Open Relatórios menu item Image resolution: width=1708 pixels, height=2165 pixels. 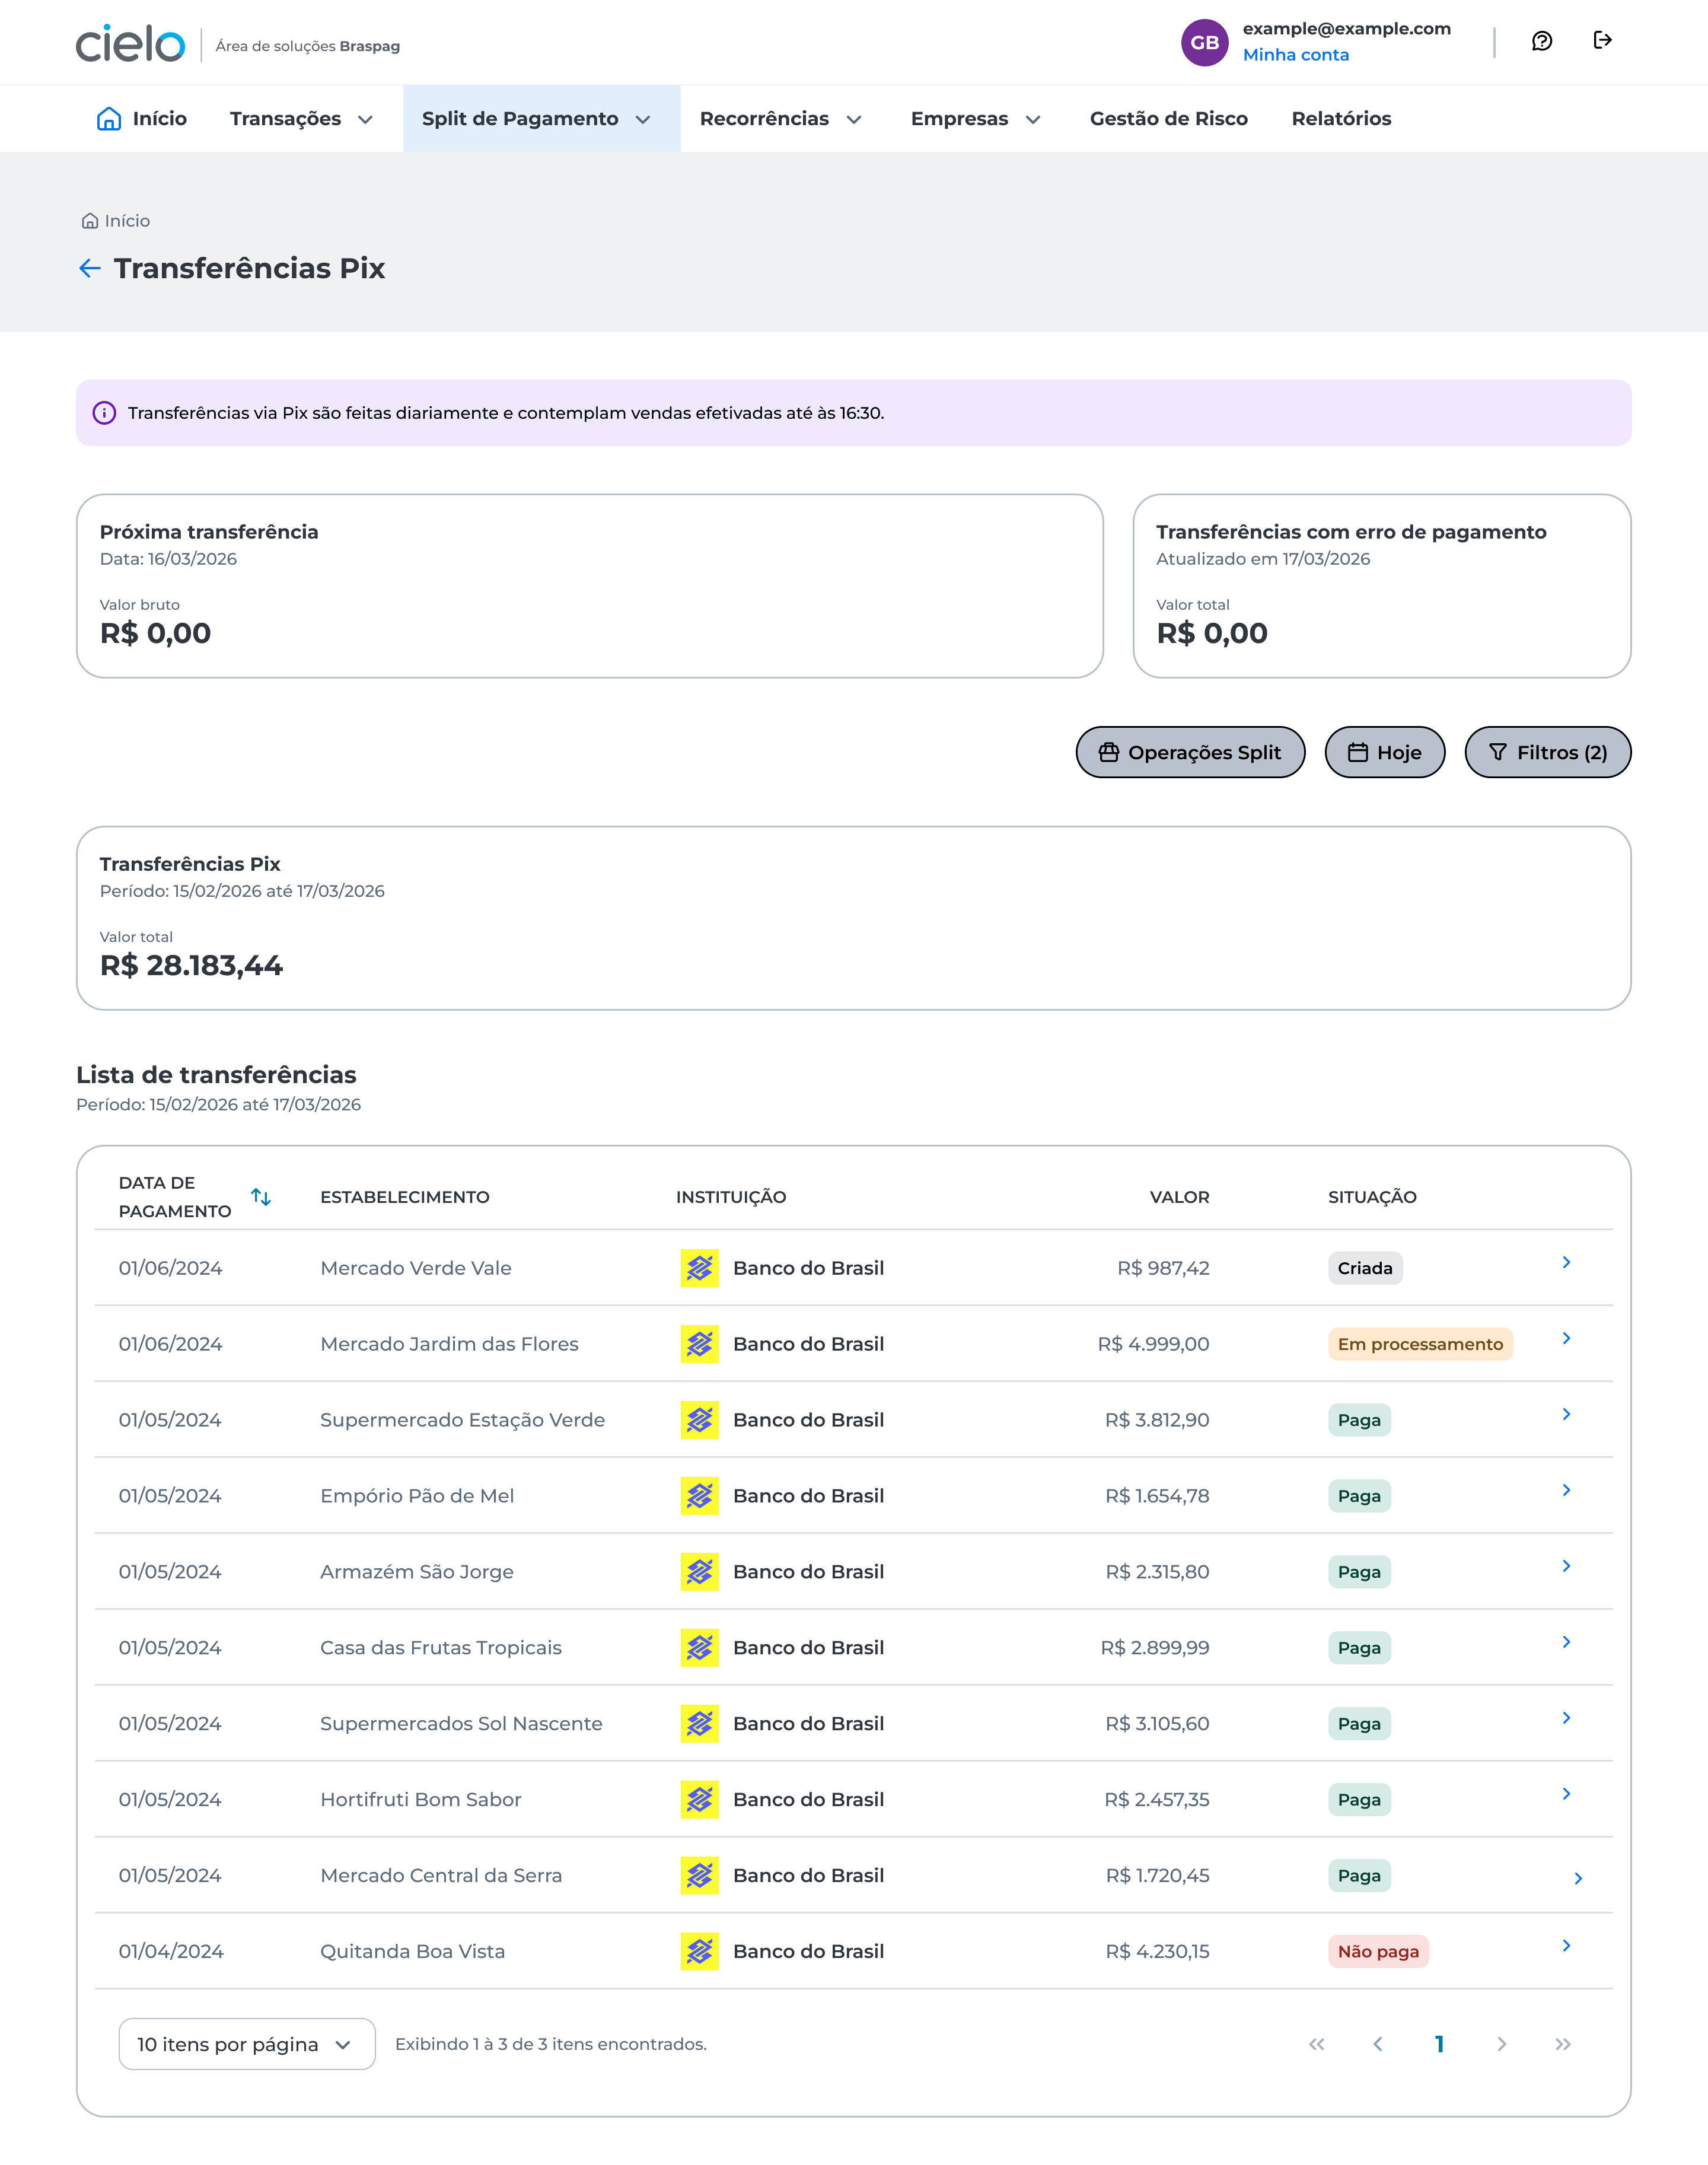point(1341,119)
